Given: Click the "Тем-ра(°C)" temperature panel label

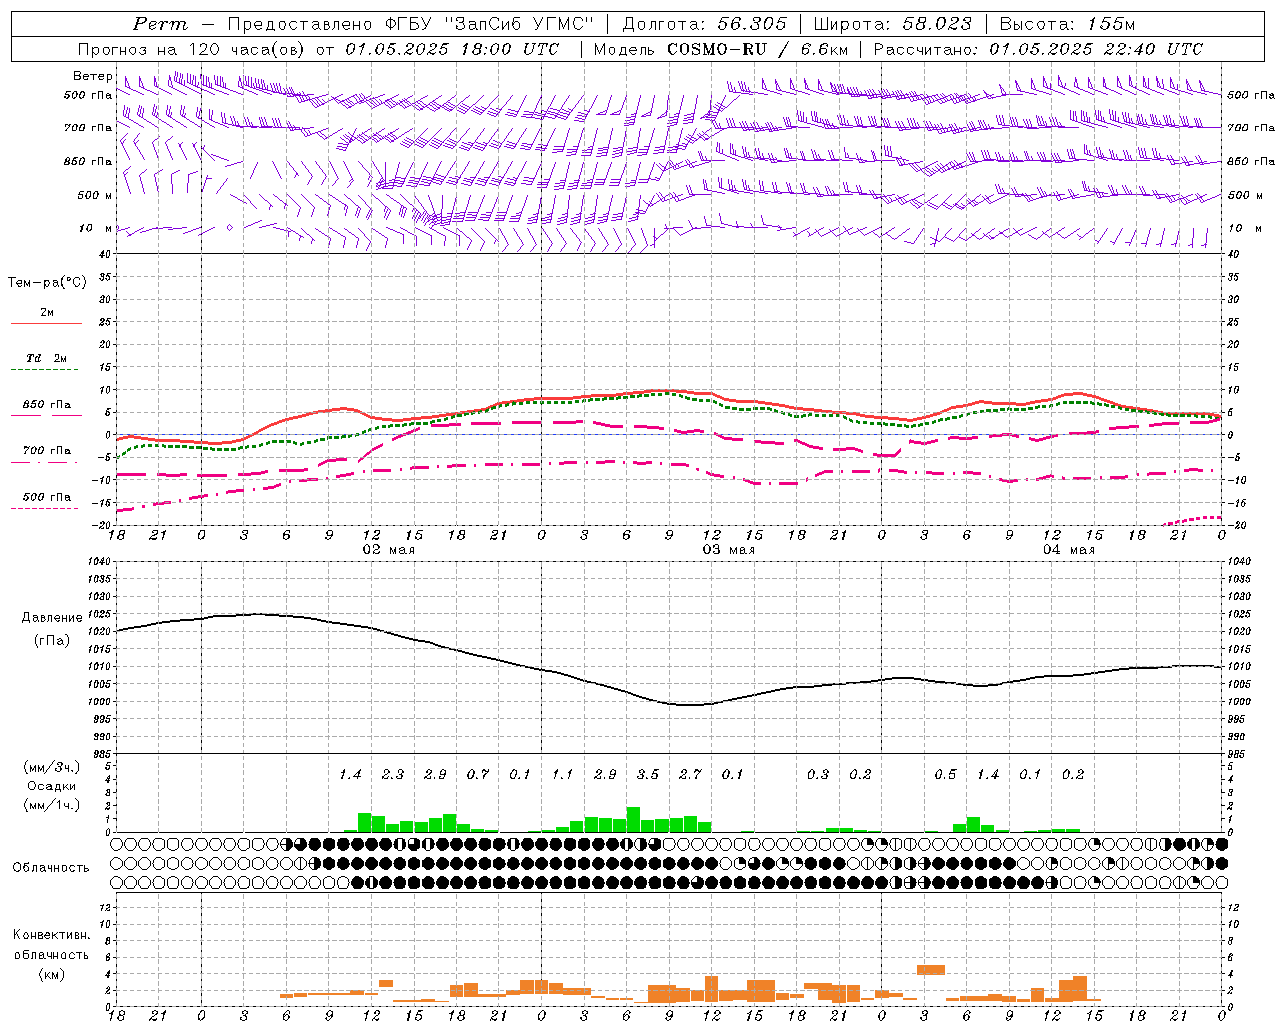Looking at the screenshot, I should coord(47,283).
